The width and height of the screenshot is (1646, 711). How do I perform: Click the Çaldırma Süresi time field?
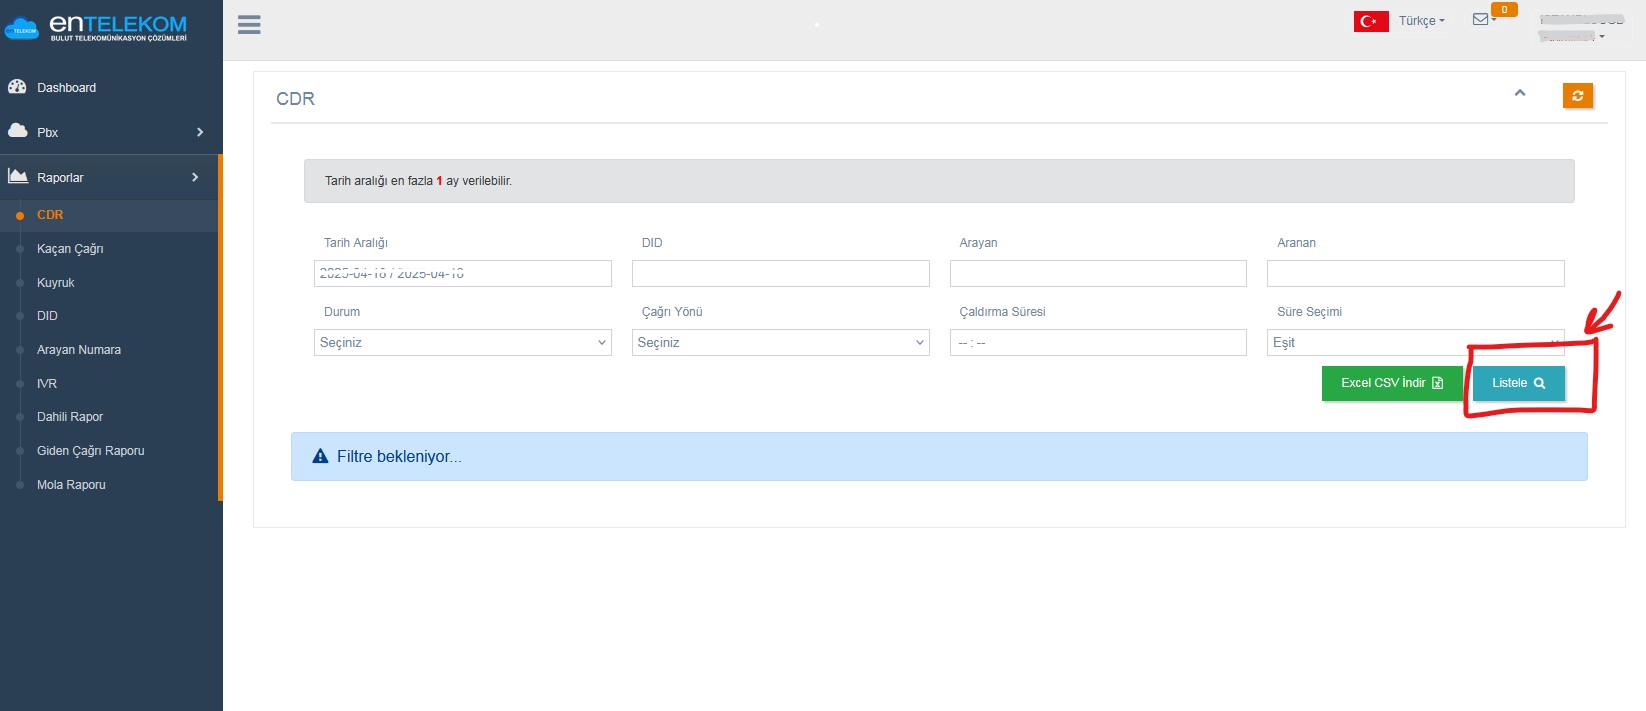coord(1098,342)
